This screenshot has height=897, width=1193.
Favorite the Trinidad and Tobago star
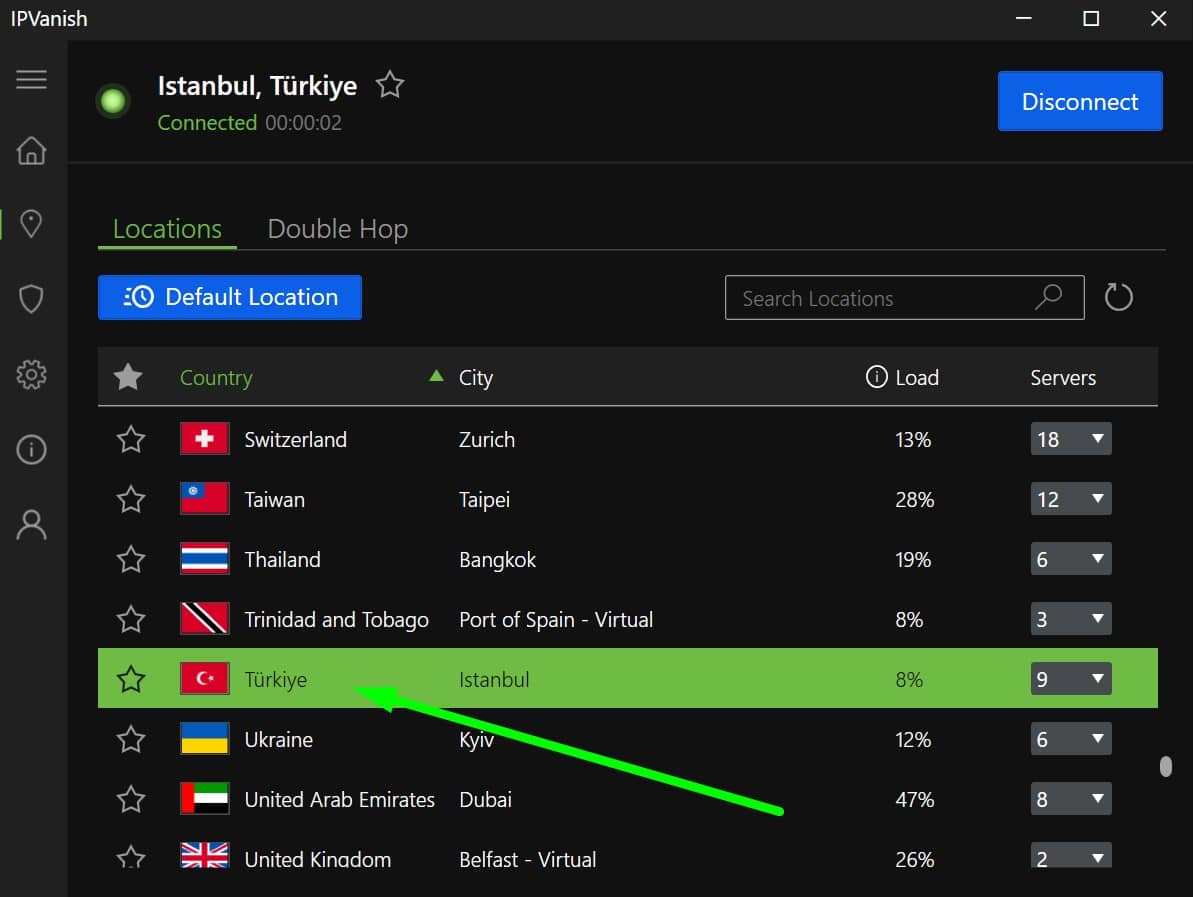tap(131, 619)
